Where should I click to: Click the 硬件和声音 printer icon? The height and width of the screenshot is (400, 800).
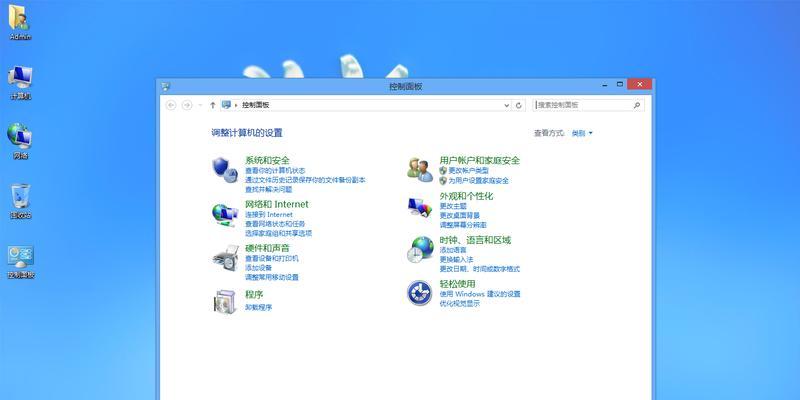coord(226,258)
